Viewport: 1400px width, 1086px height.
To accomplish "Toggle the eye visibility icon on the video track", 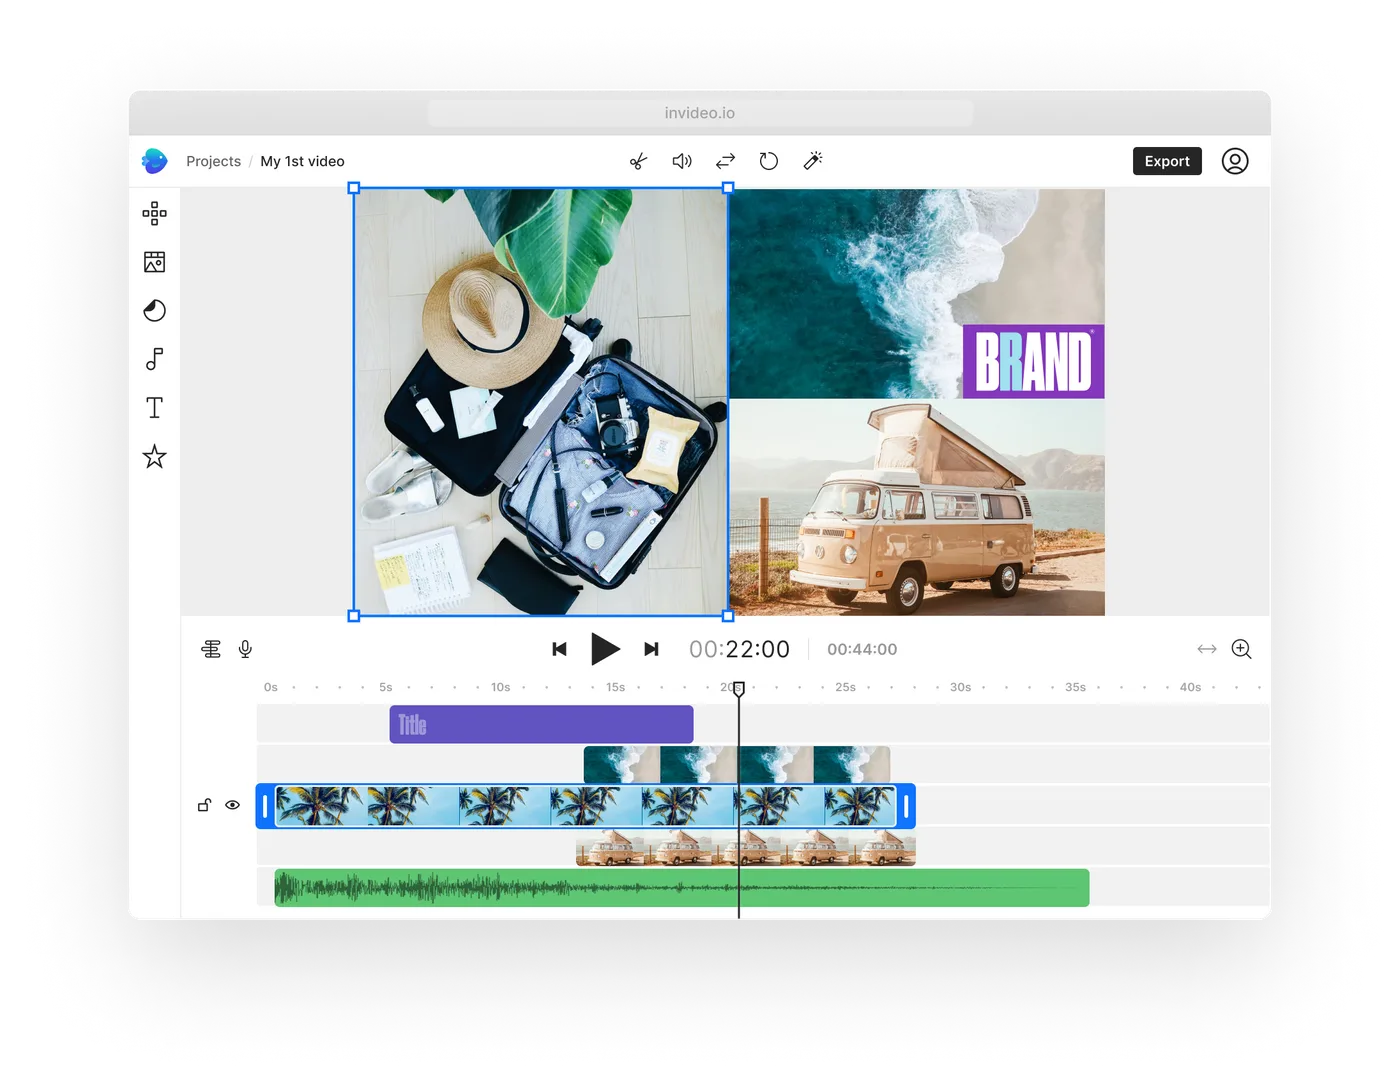I will coord(233,805).
